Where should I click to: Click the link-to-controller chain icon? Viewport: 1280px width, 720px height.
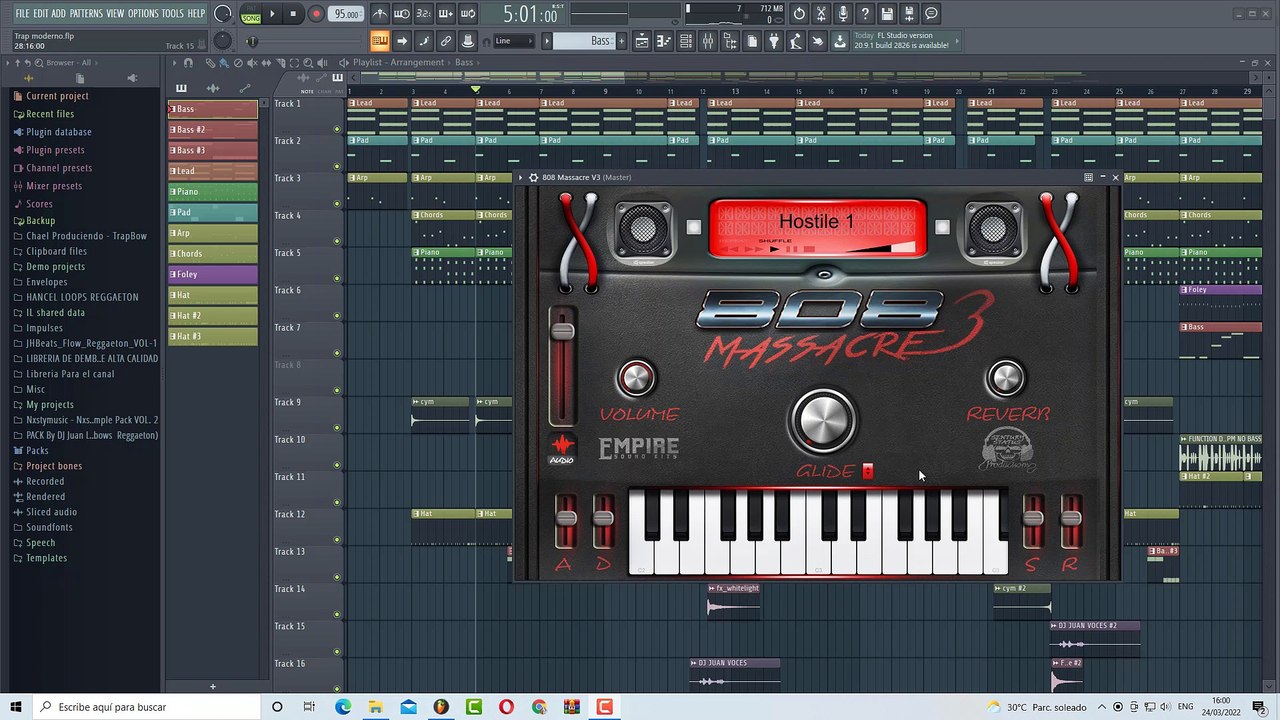pos(445,41)
